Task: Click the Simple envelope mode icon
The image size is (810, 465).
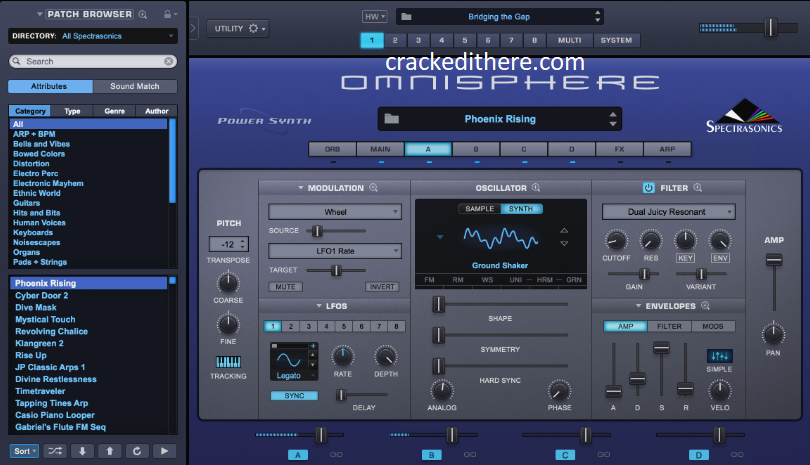Action: pyautogui.click(x=720, y=356)
